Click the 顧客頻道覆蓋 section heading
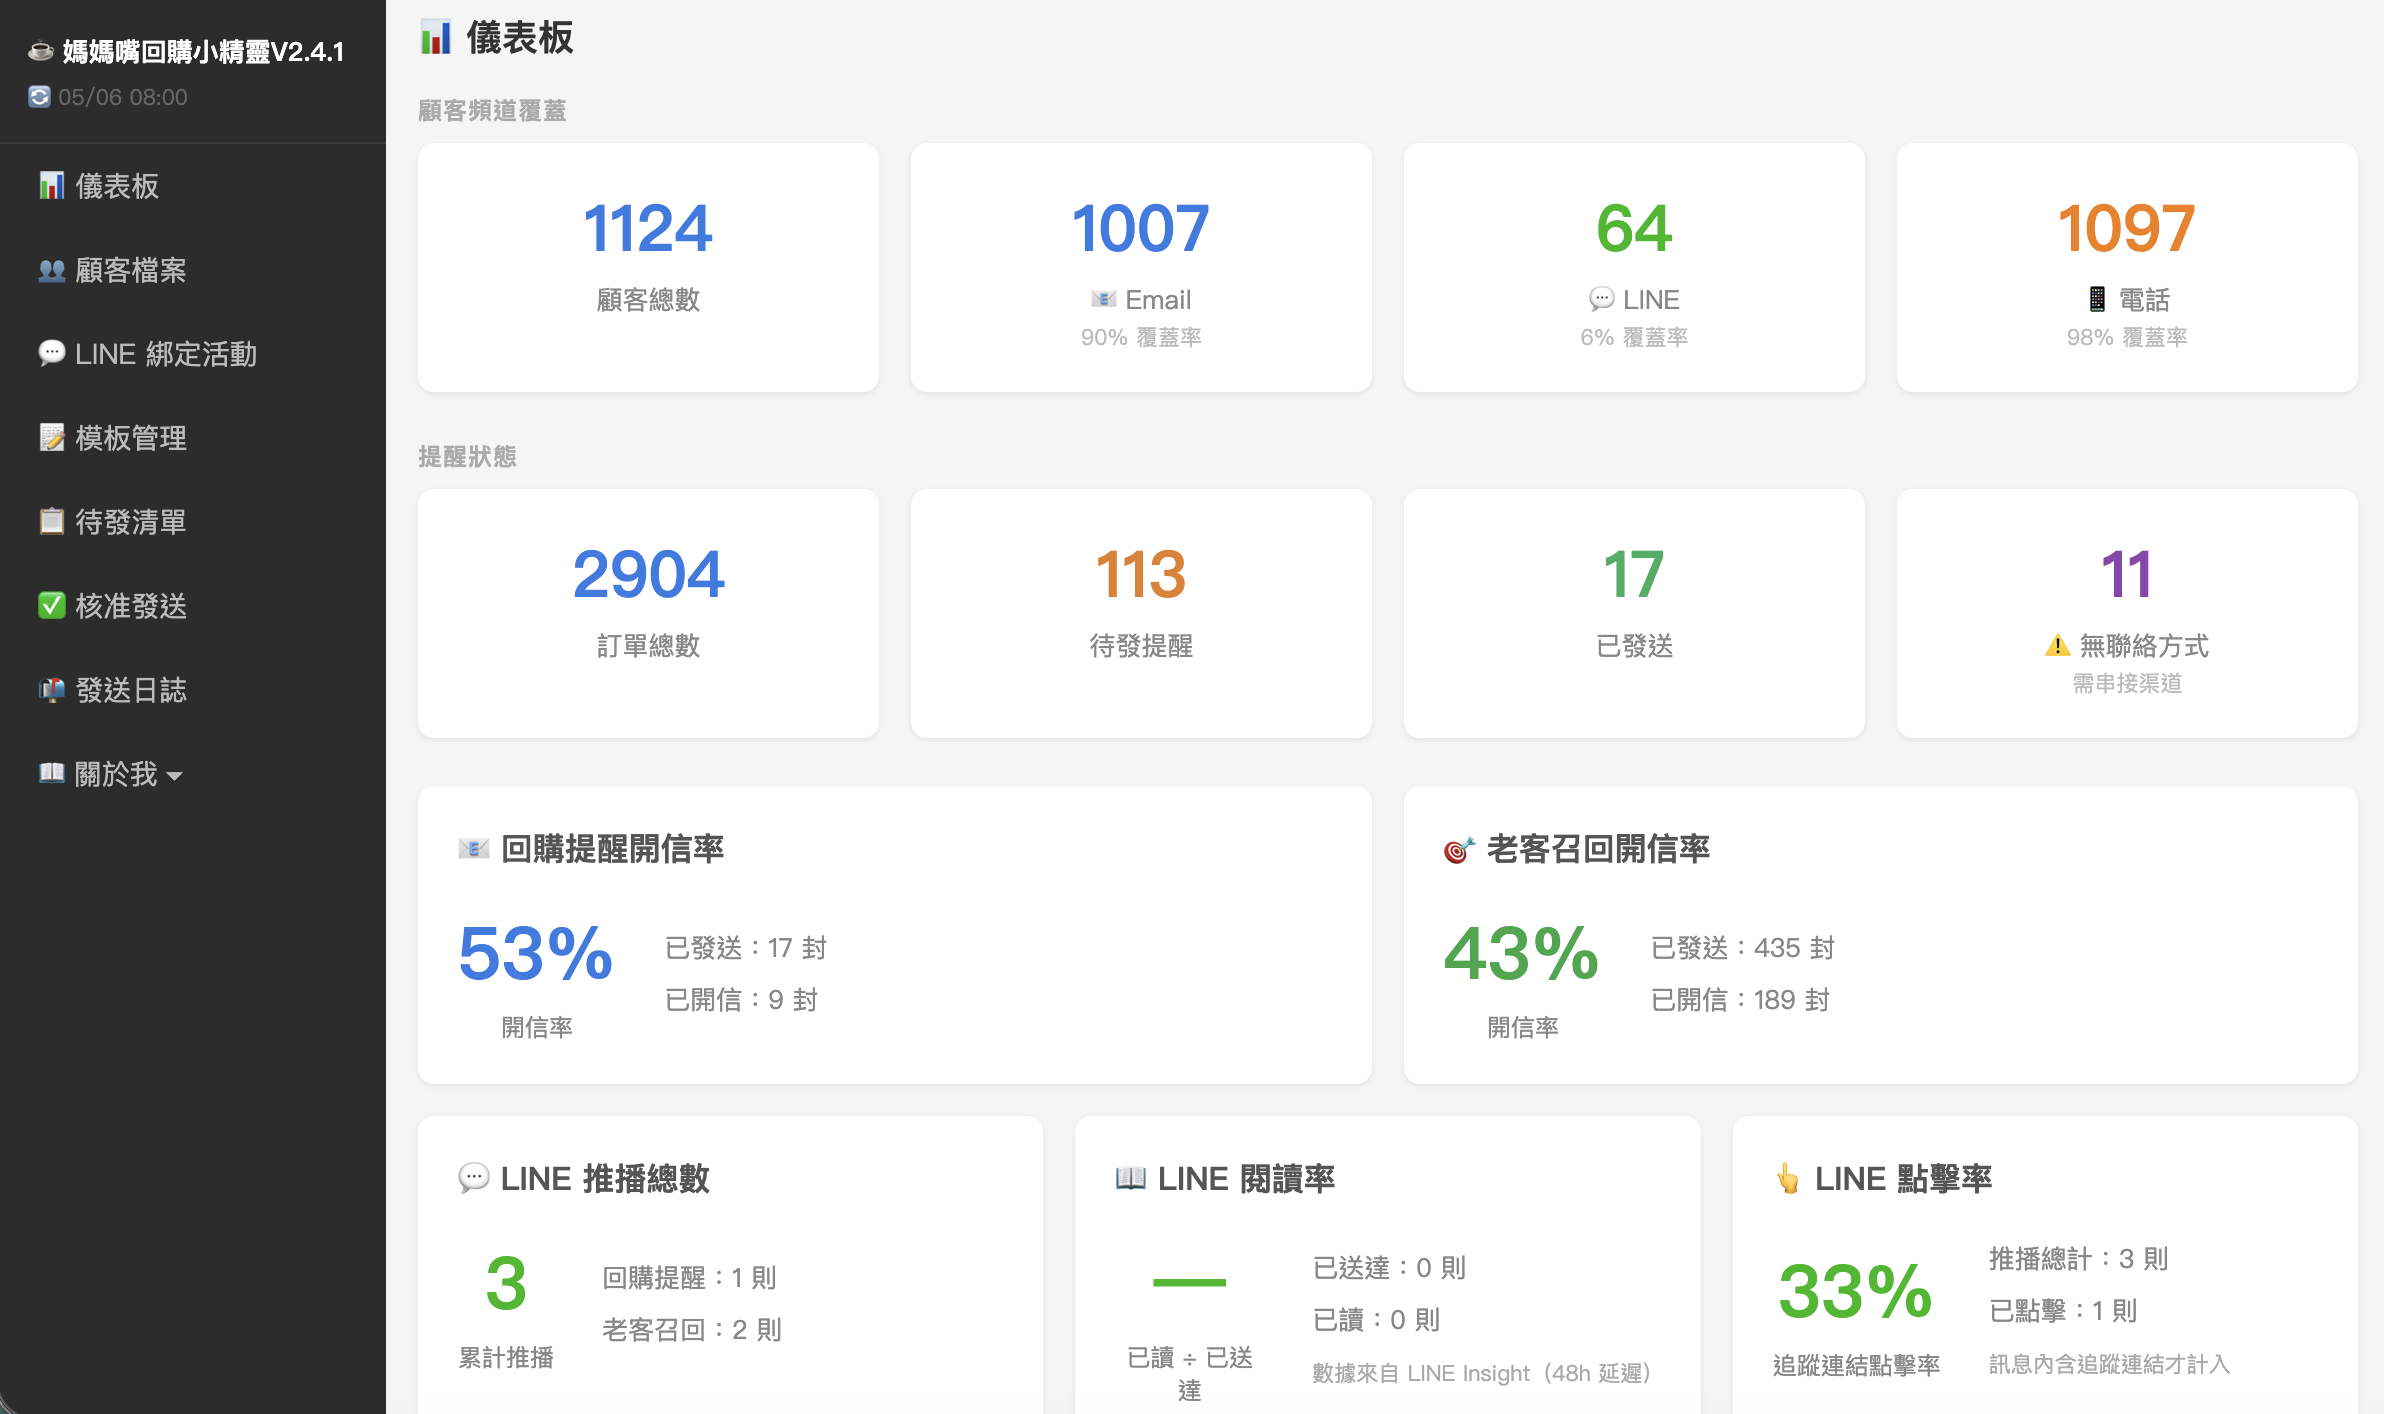This screenshot has width=2384, height=1414. click(x=492, y=111)
